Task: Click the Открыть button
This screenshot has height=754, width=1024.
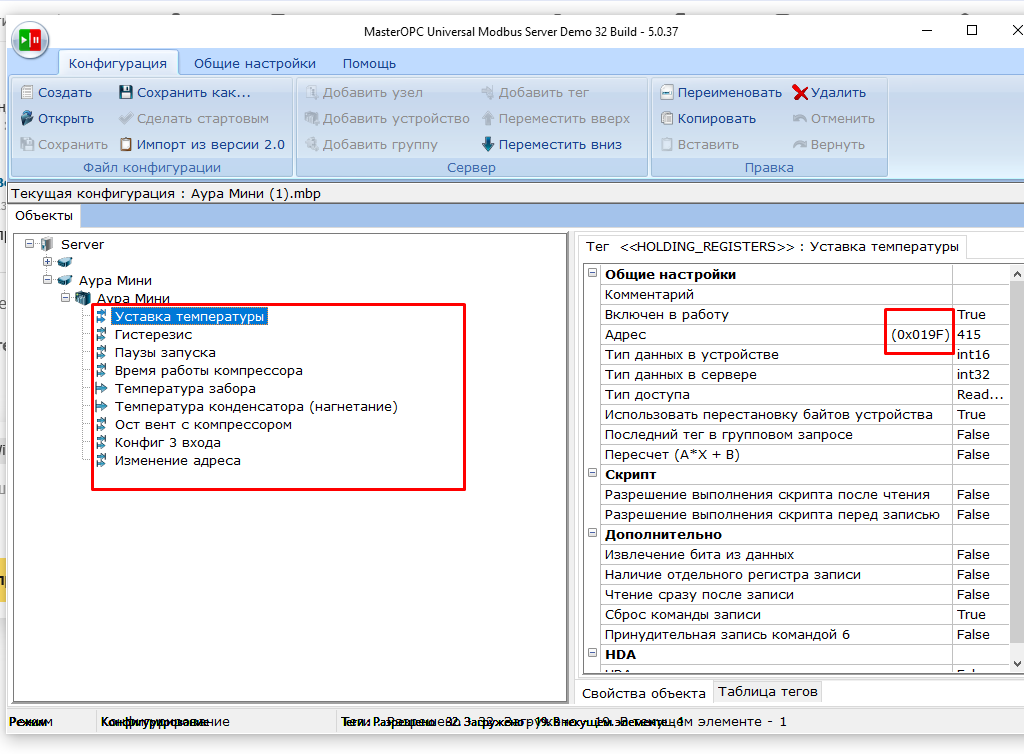Action: click(x=57, y=118)
